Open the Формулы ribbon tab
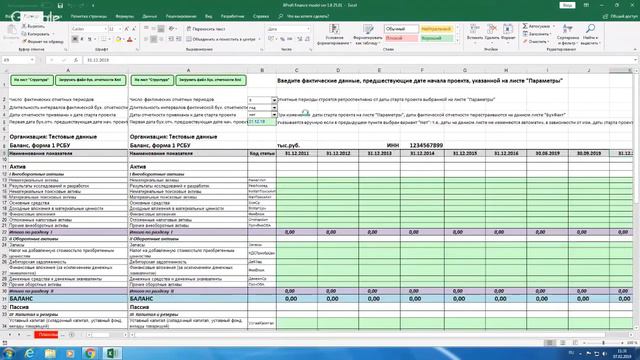The width and height of the screenshot is (640, 360). [x=124, y=16]
